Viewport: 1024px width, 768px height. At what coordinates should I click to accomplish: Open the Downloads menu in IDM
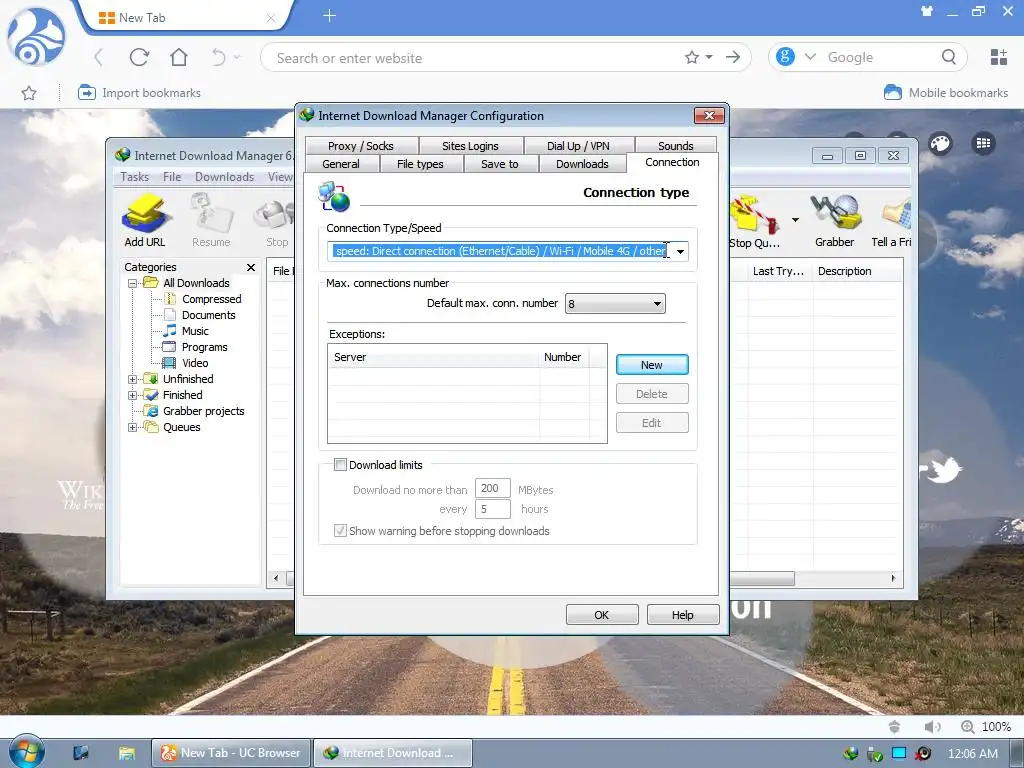pyautogui.click(x=224, y=177)
